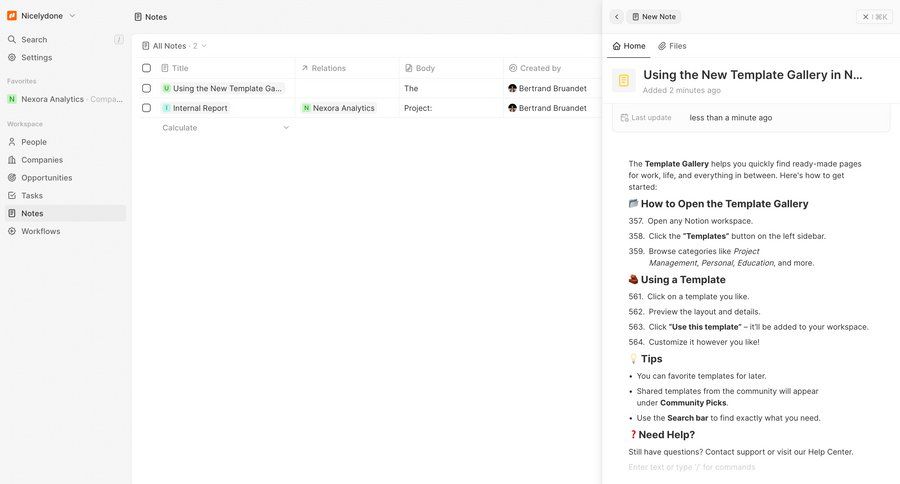The image size is (900, 484).
Task: Click the Companies building icon
Action: [x=11, y=160]
